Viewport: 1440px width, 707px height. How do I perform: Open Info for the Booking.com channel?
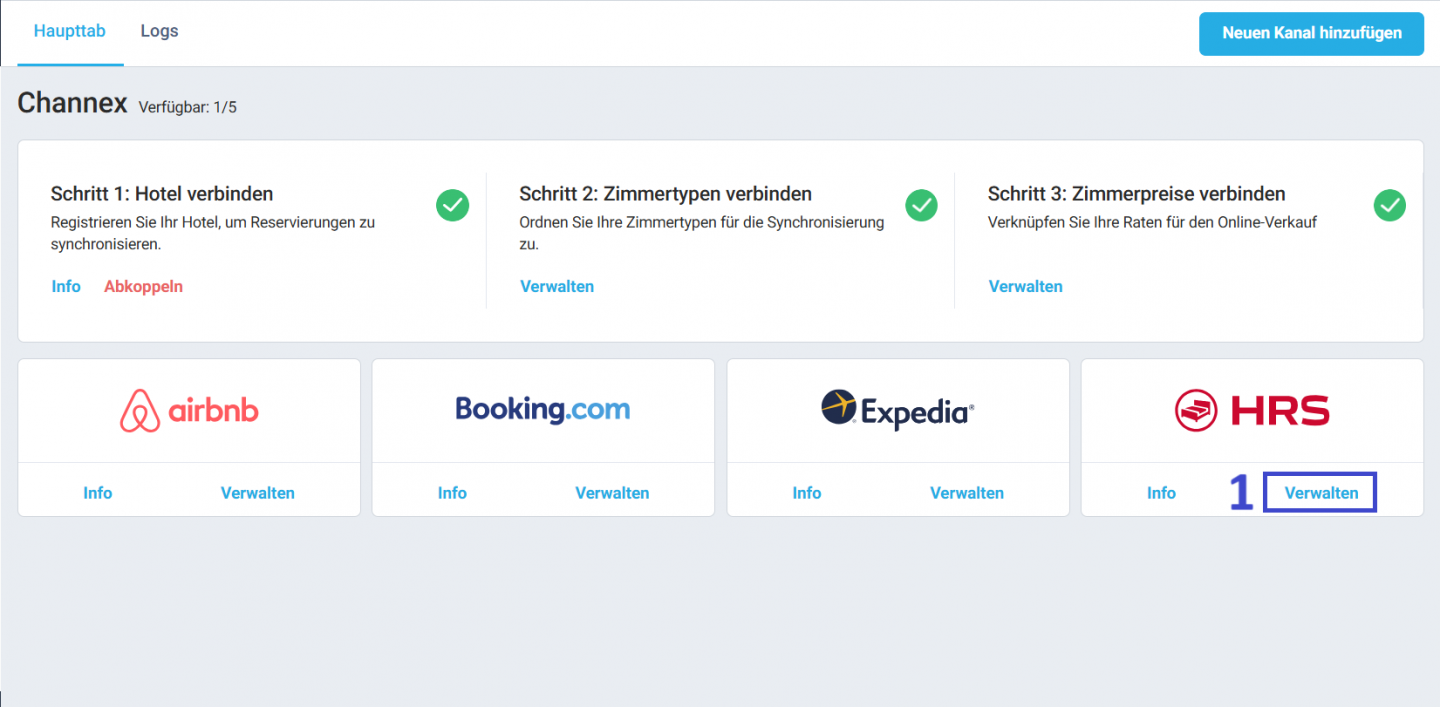452,493
